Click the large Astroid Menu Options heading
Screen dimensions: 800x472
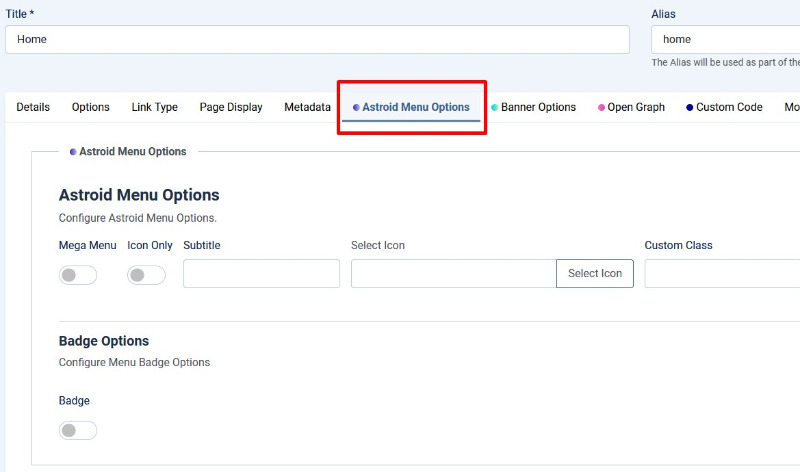[x=139, y=195]
